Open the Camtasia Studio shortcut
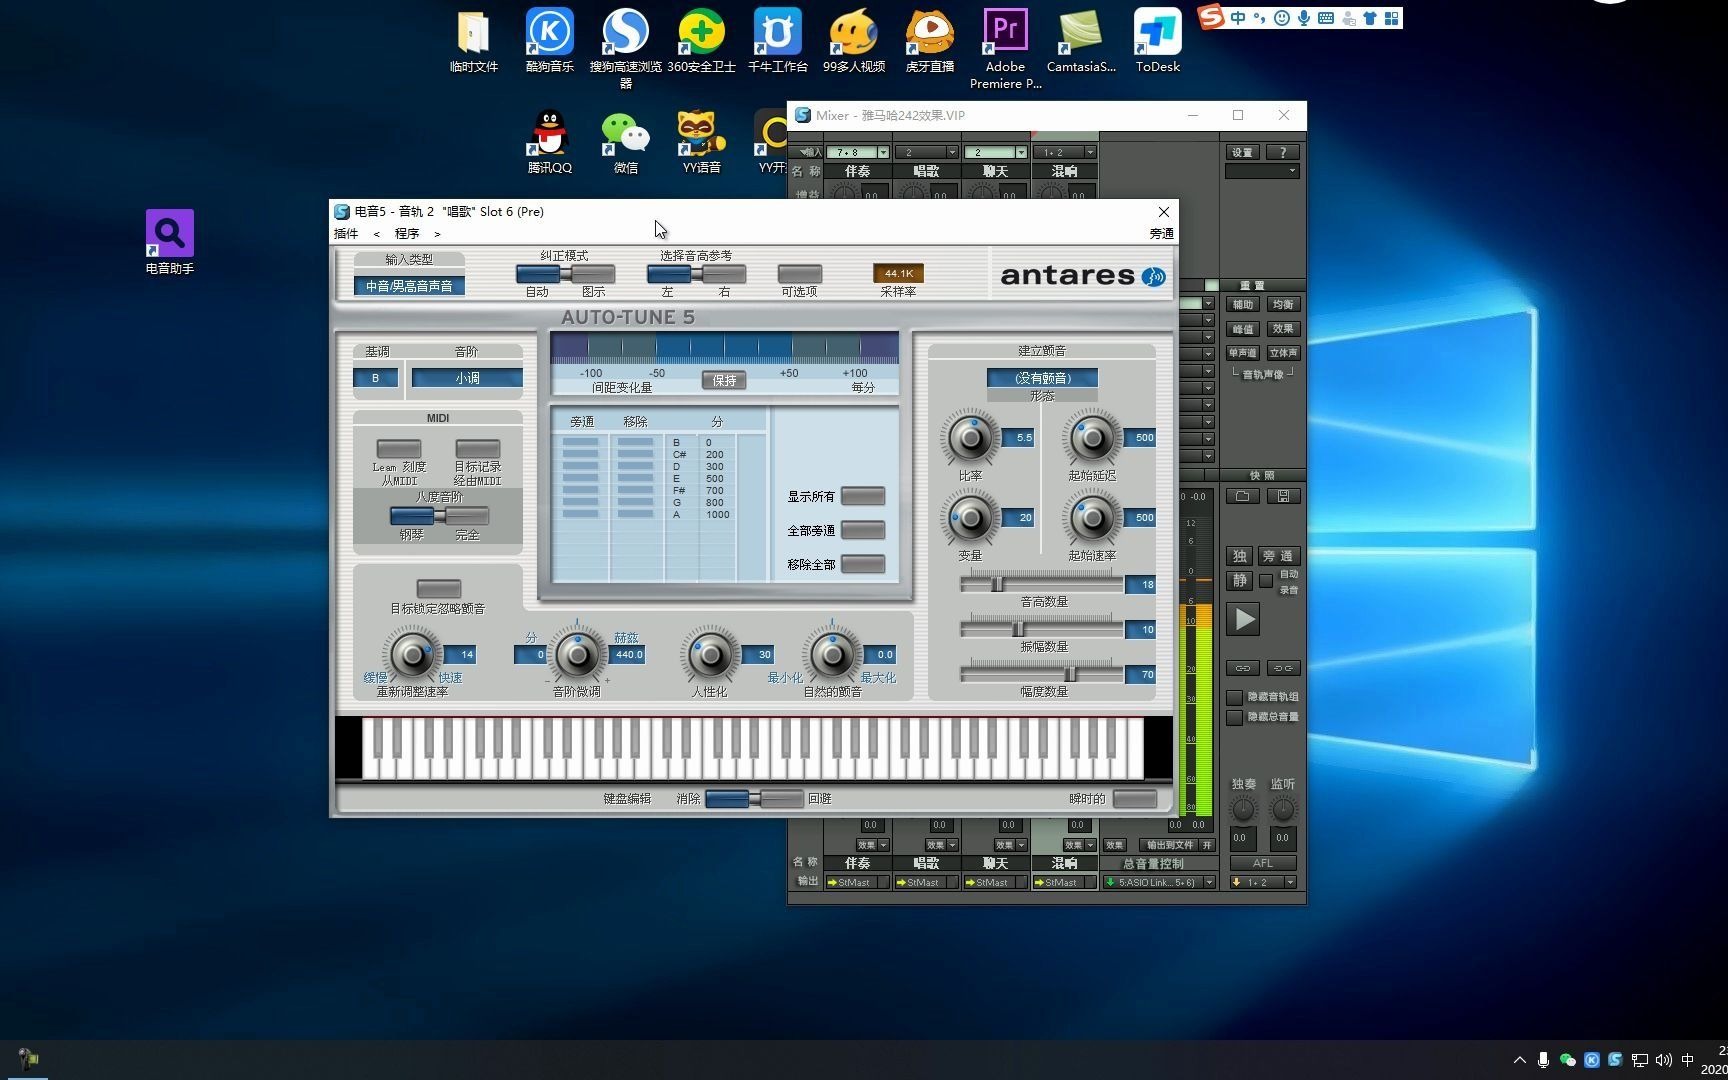1728x1080 pixels. tap(1081, 40)
